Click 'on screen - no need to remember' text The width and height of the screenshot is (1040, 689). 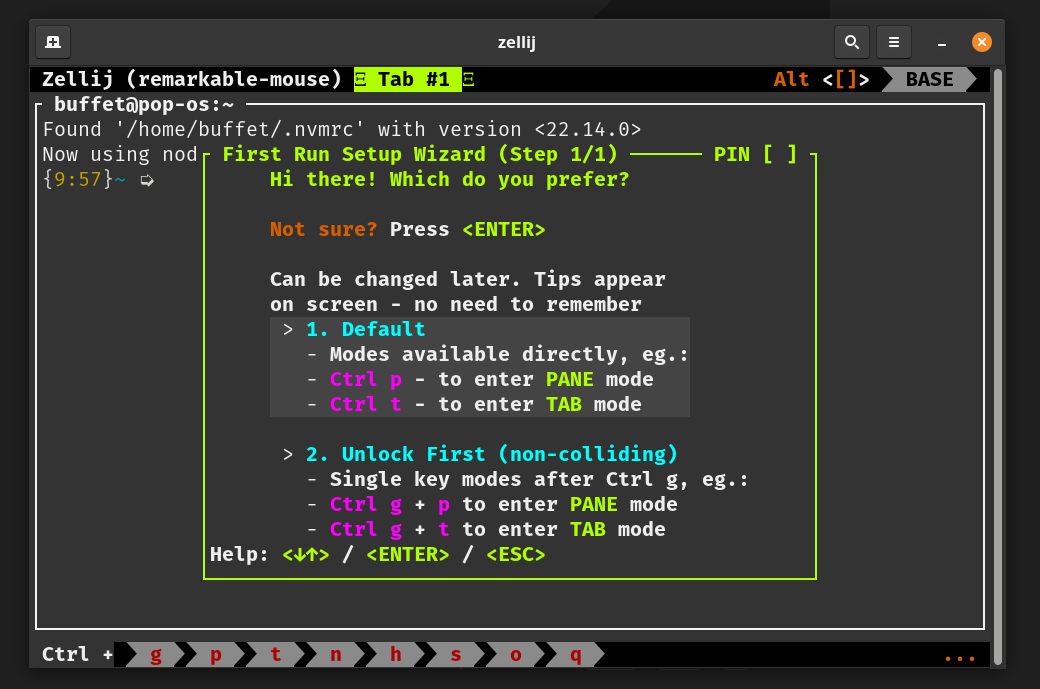[x=456, y=304]
